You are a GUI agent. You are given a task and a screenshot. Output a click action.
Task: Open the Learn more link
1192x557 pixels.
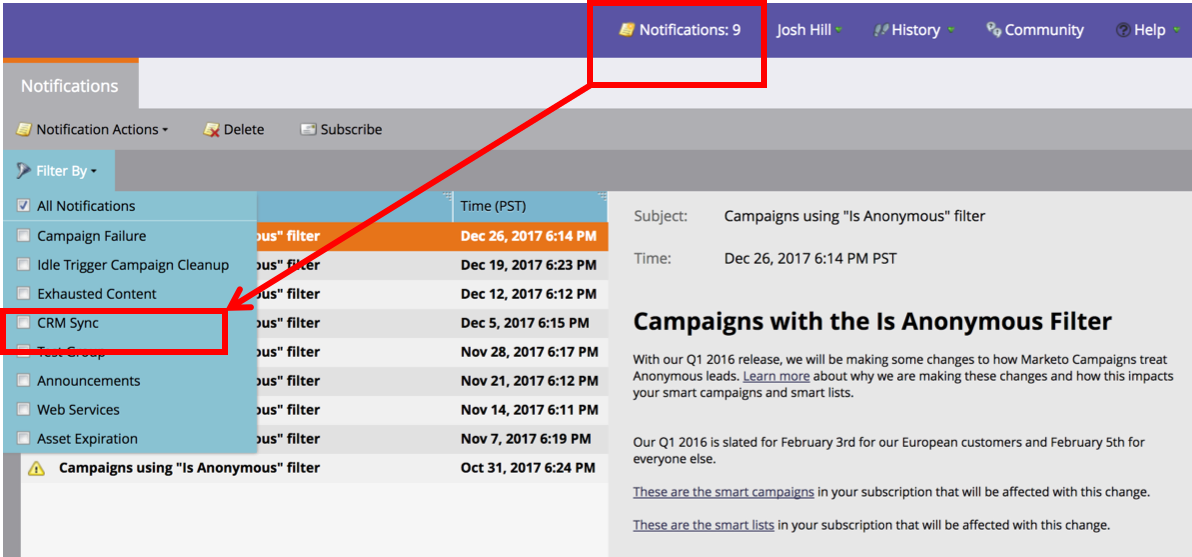pos(776,376)
